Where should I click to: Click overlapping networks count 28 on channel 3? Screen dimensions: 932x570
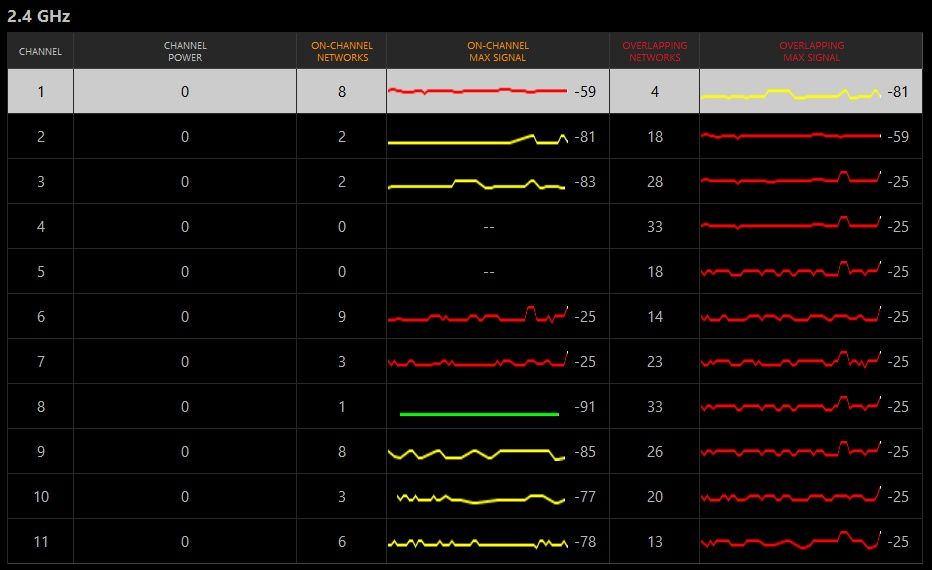click(x=655, y=182)
